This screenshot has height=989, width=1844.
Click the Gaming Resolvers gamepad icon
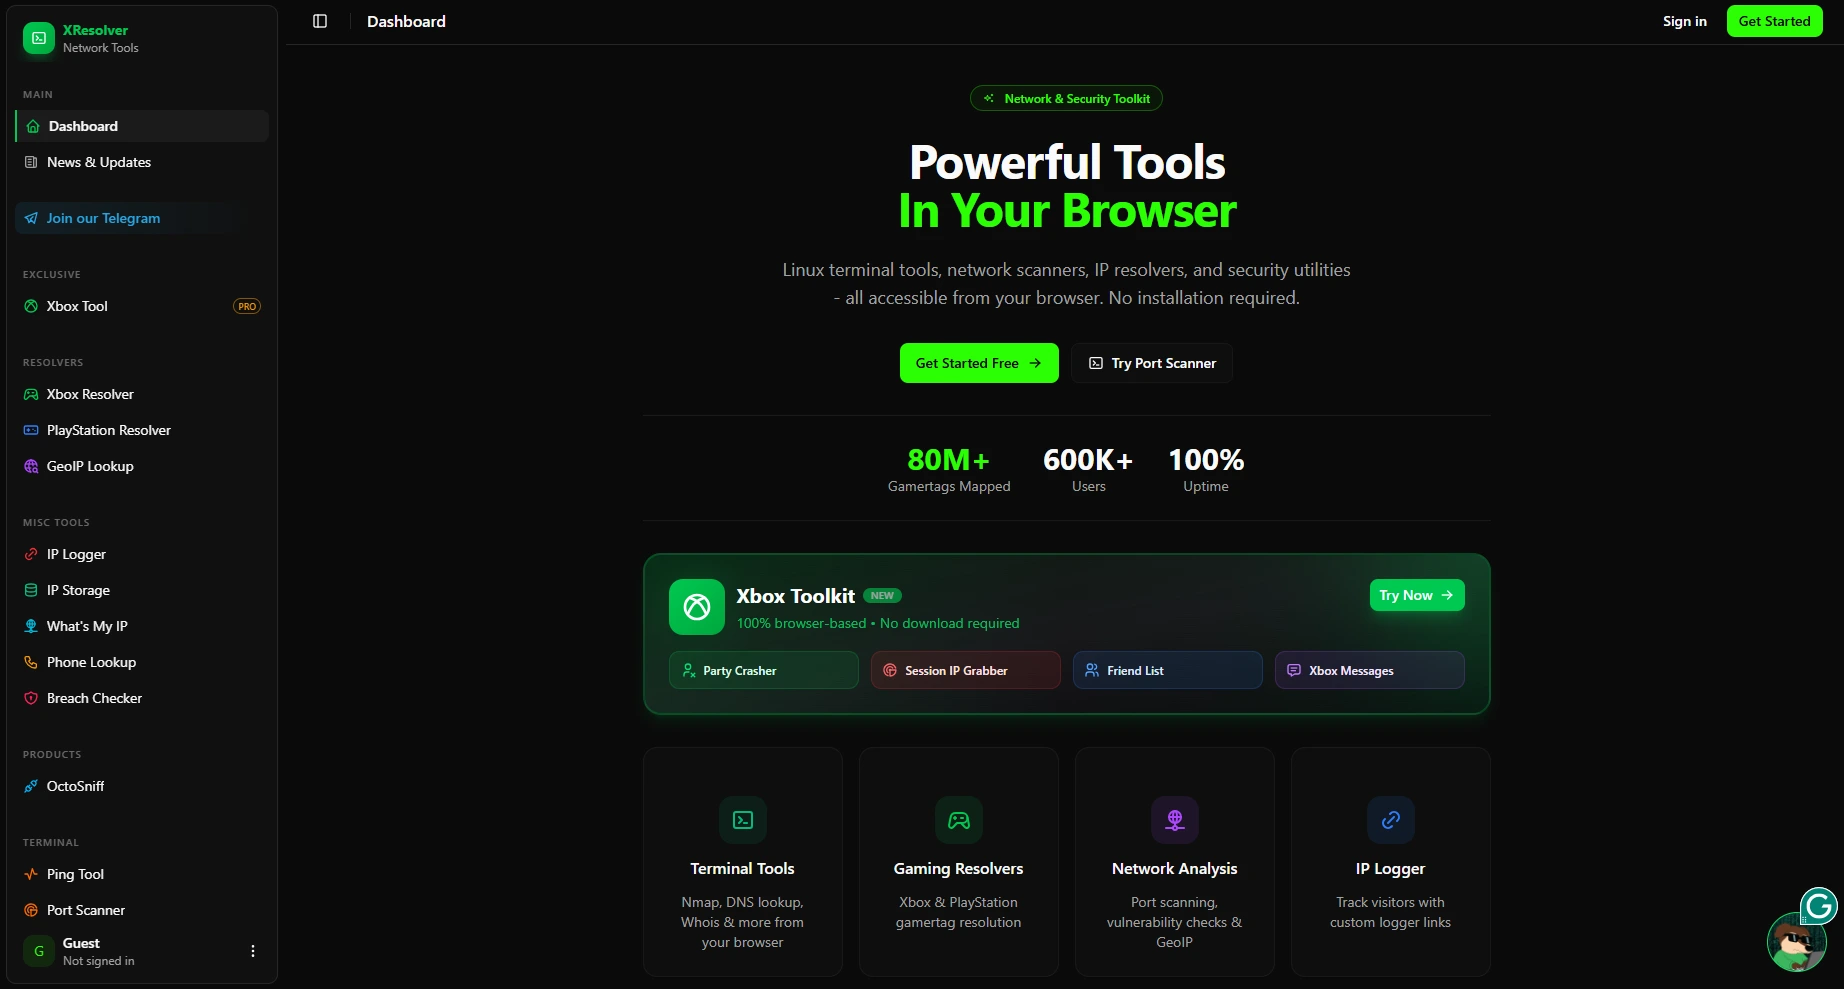[959, 820]
